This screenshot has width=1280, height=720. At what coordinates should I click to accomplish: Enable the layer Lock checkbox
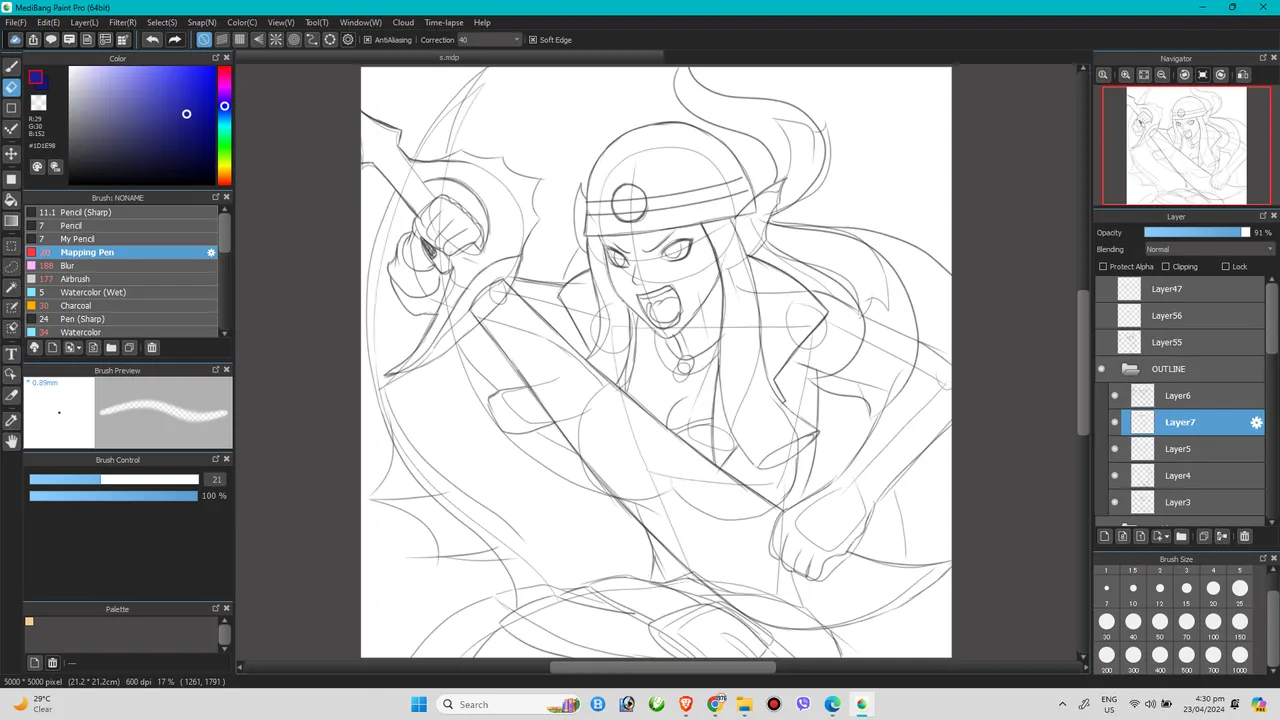pos(1226,267)
